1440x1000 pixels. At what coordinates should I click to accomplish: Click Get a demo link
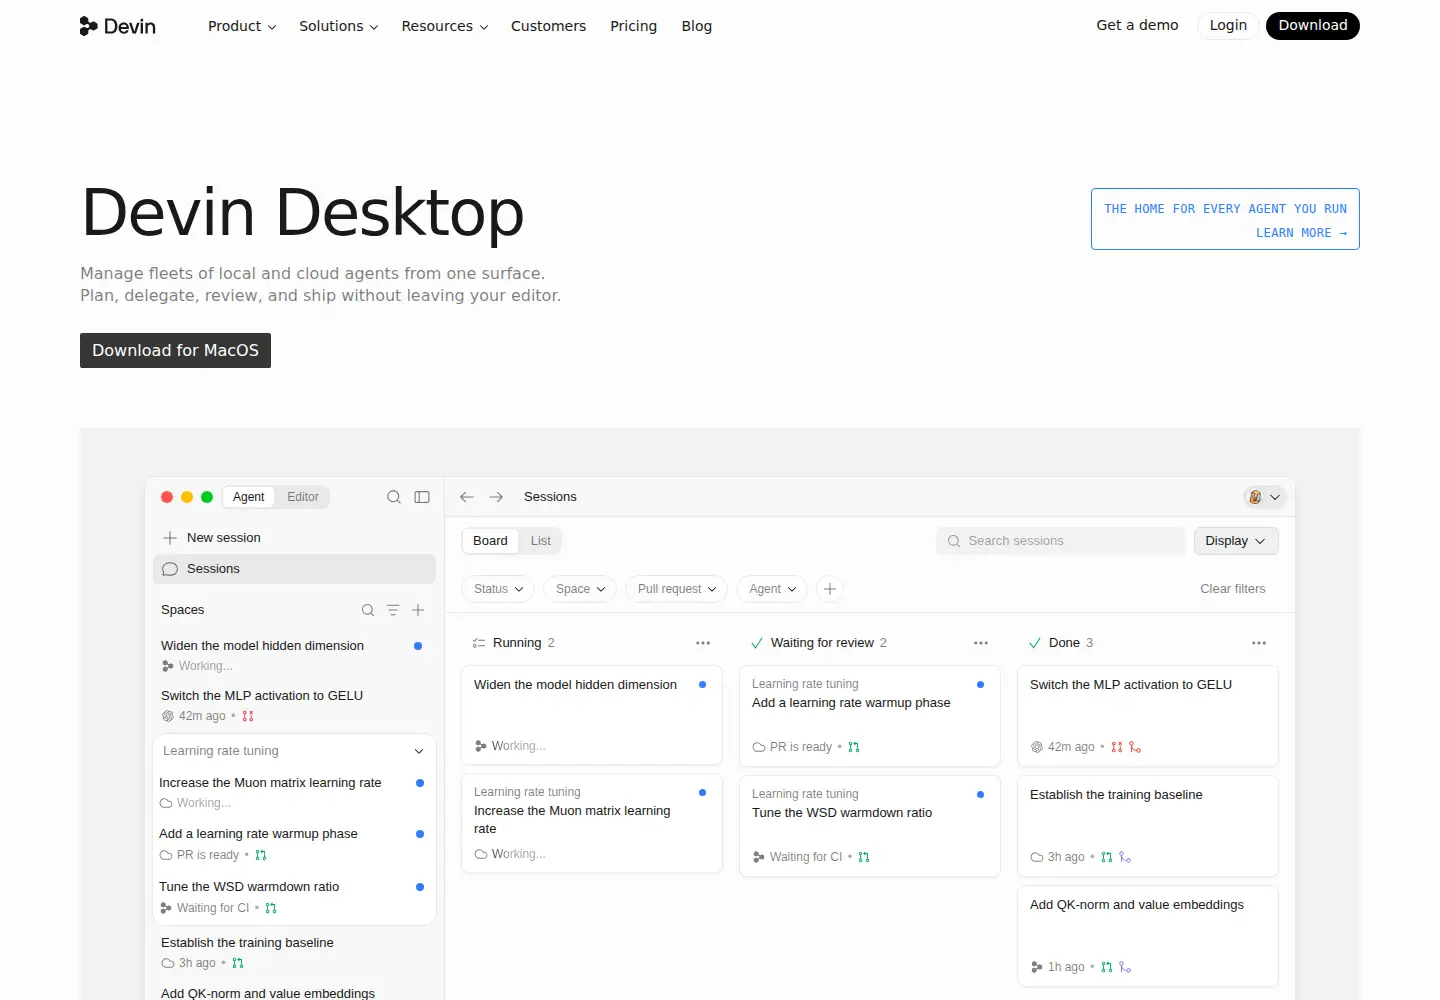[x=1137, y=25]
